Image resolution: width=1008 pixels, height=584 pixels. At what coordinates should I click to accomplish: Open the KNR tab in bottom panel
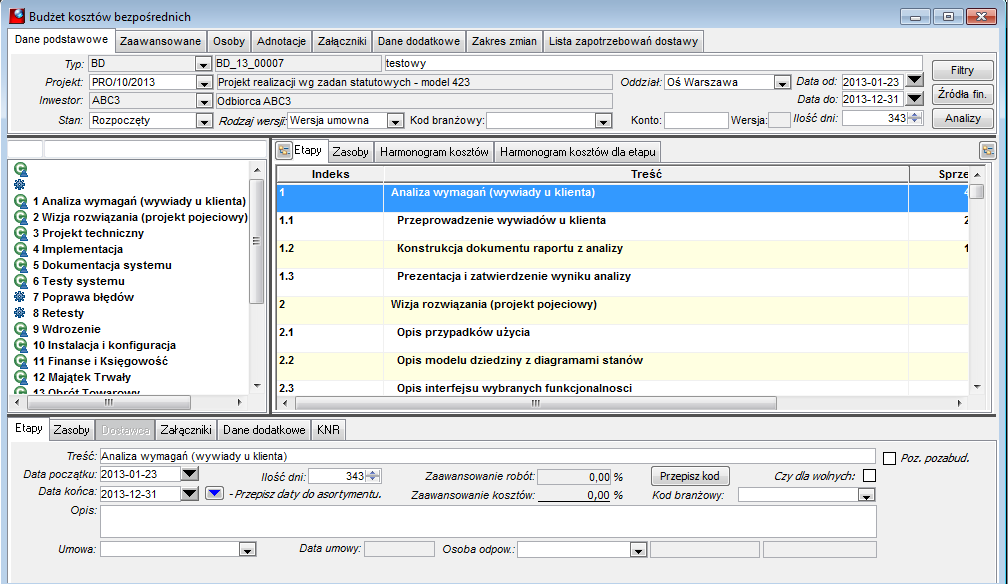328,430
